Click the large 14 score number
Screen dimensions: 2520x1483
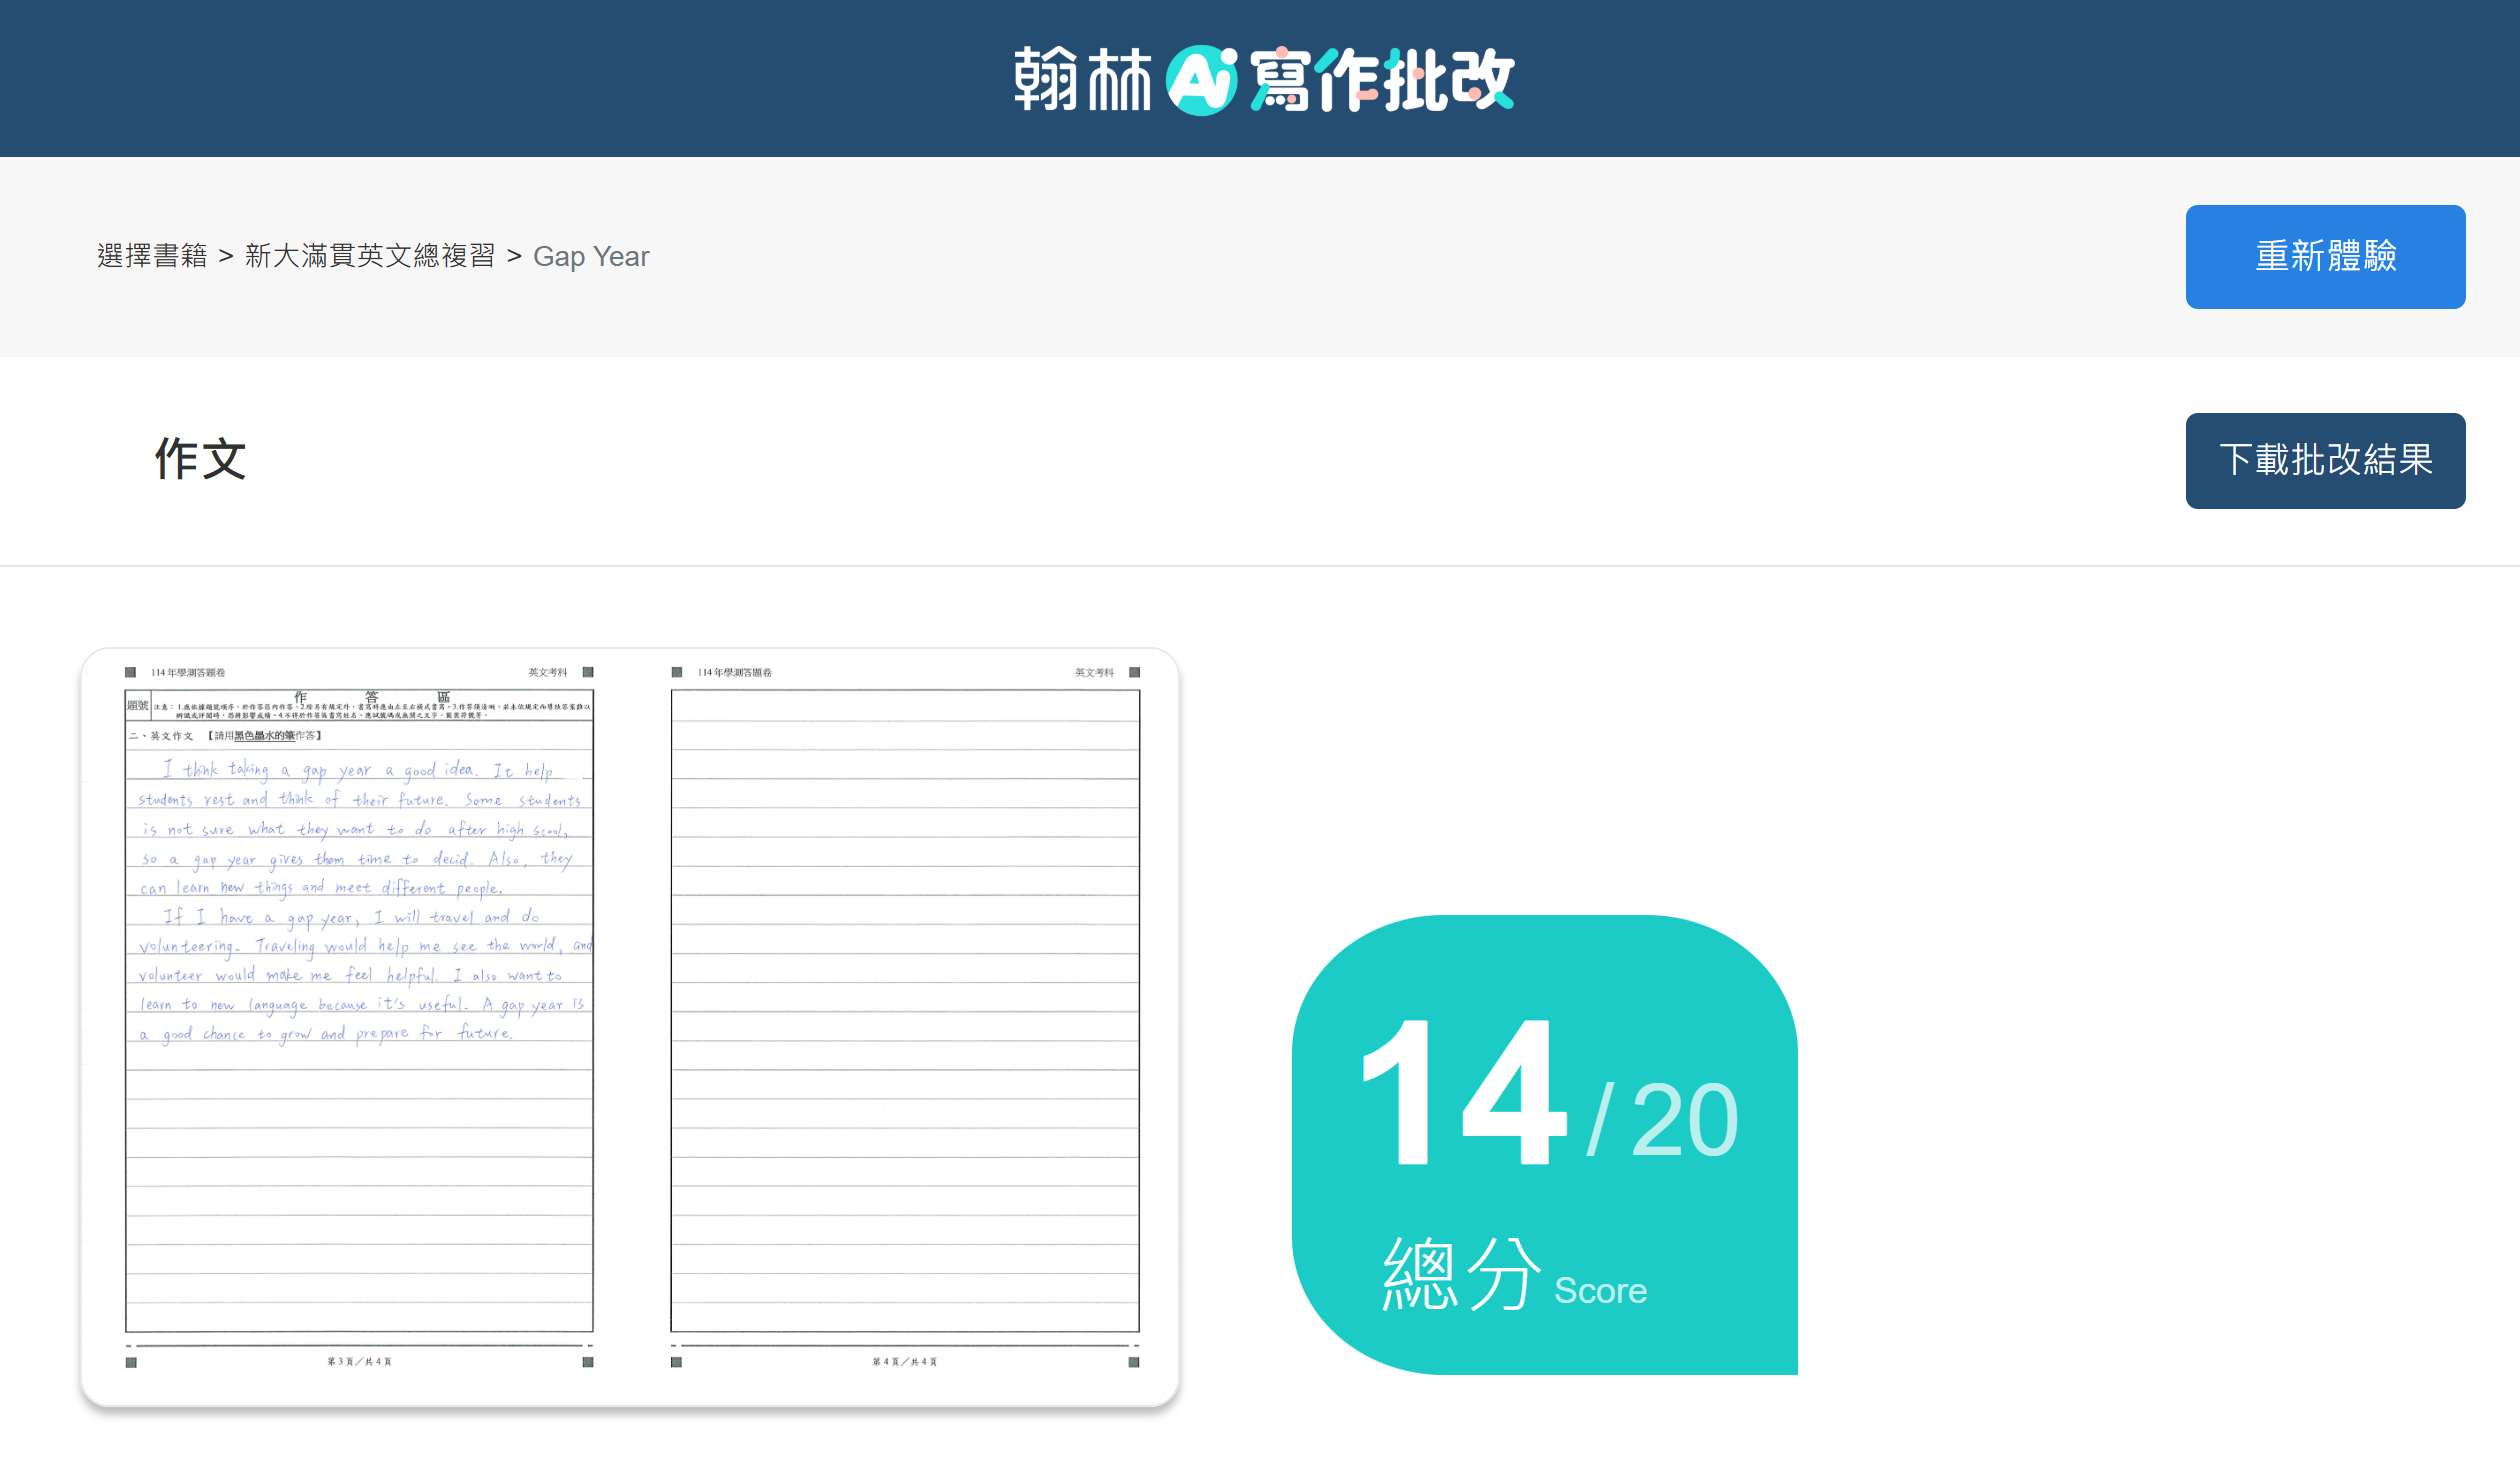1462,1093
